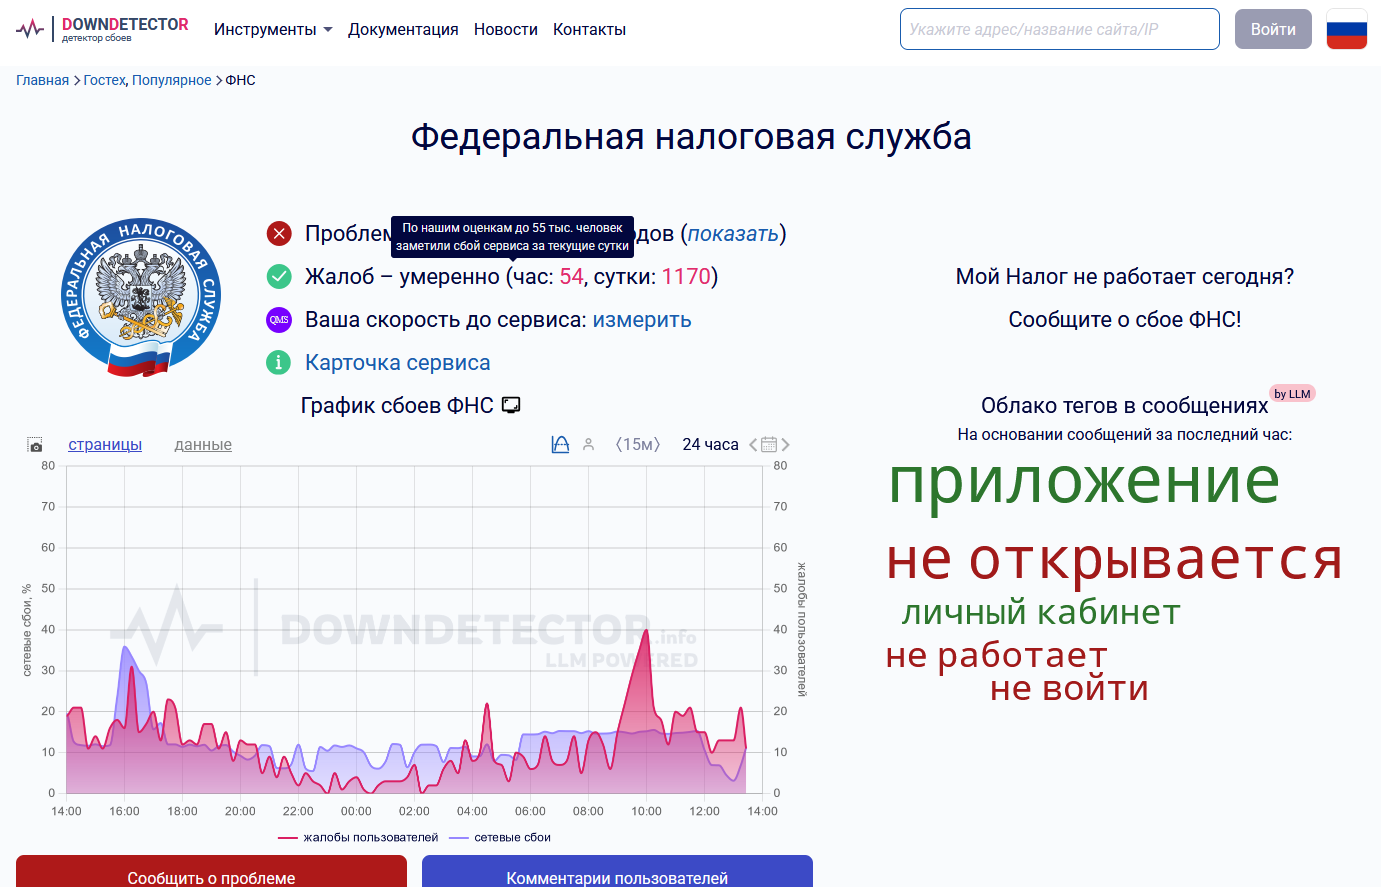The width and height of the screenshot is (1381, 887).
Task: Select the 24 часа chart range
Action: point(710,445)
